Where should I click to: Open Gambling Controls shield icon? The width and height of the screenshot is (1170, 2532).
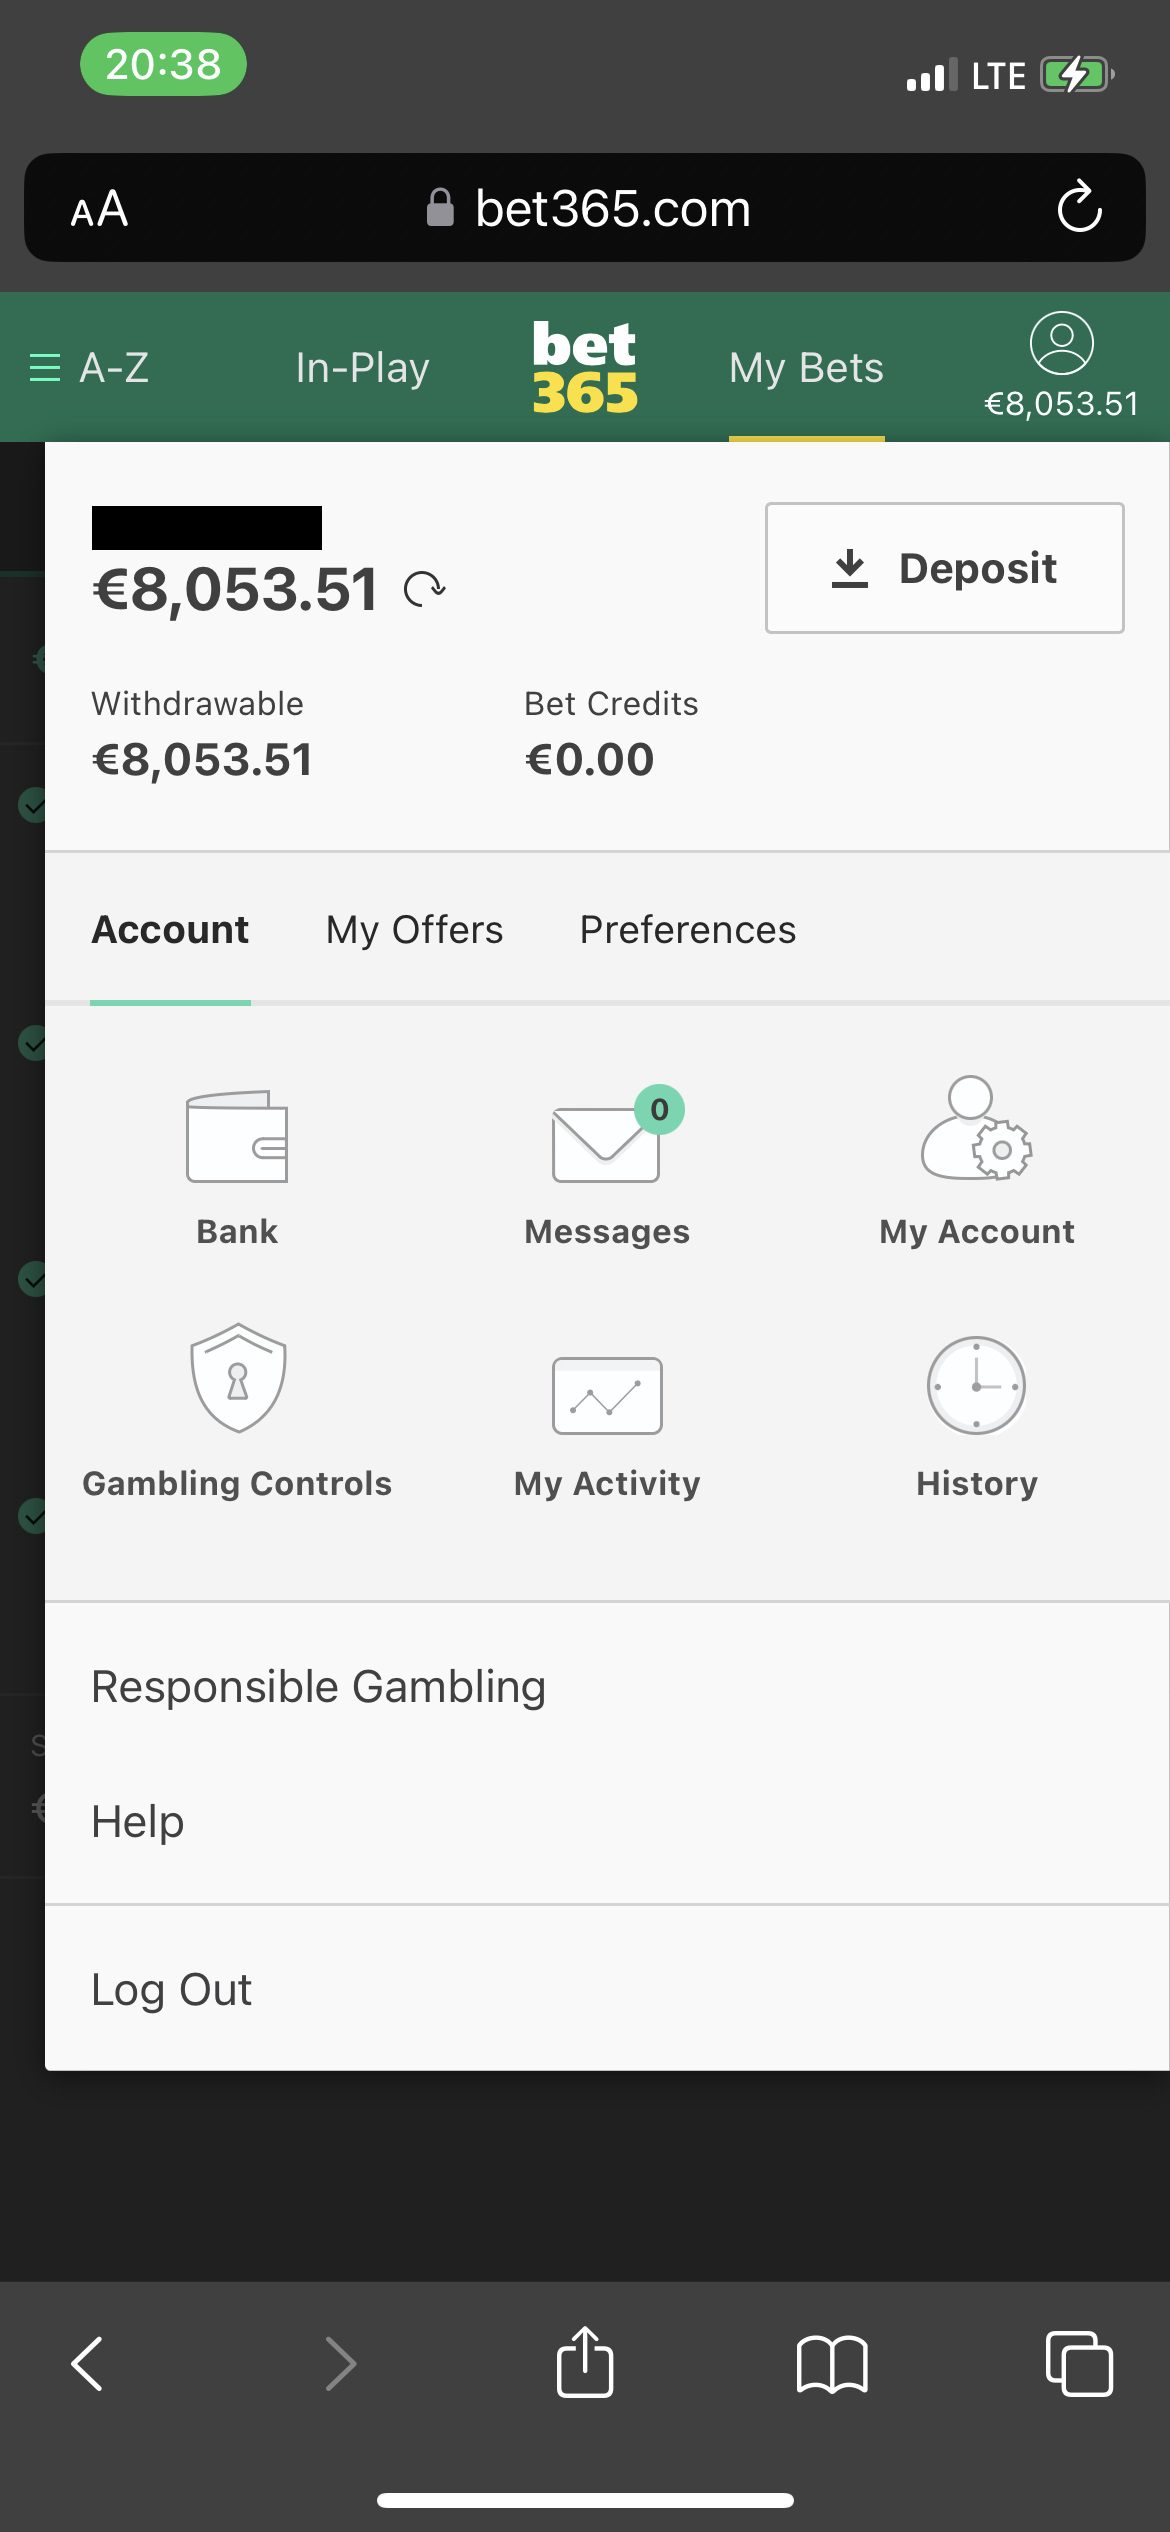pyautogui.click(x=238, y=1379)
